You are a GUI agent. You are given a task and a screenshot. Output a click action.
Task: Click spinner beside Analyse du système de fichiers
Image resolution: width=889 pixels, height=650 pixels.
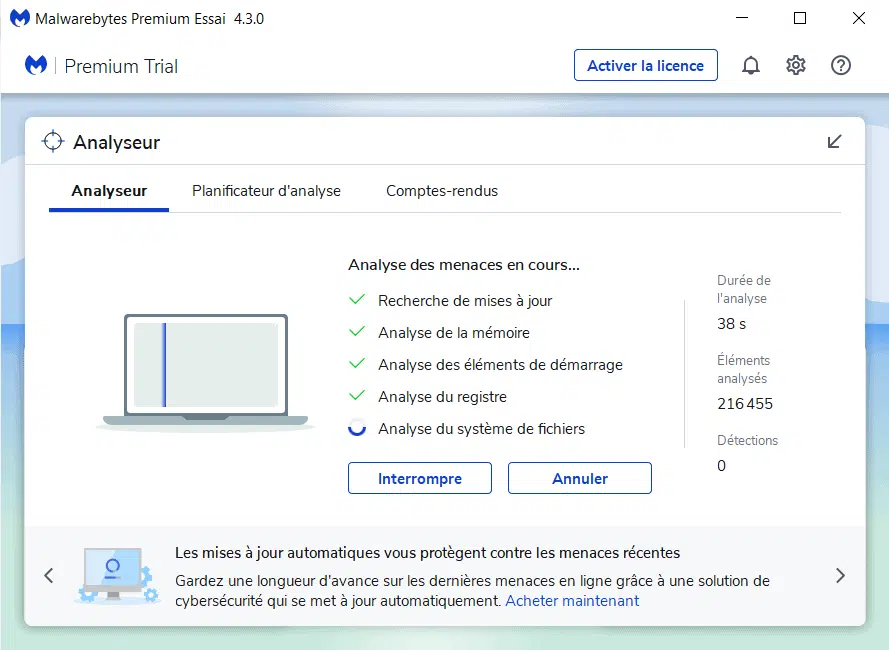coord(357,428)
